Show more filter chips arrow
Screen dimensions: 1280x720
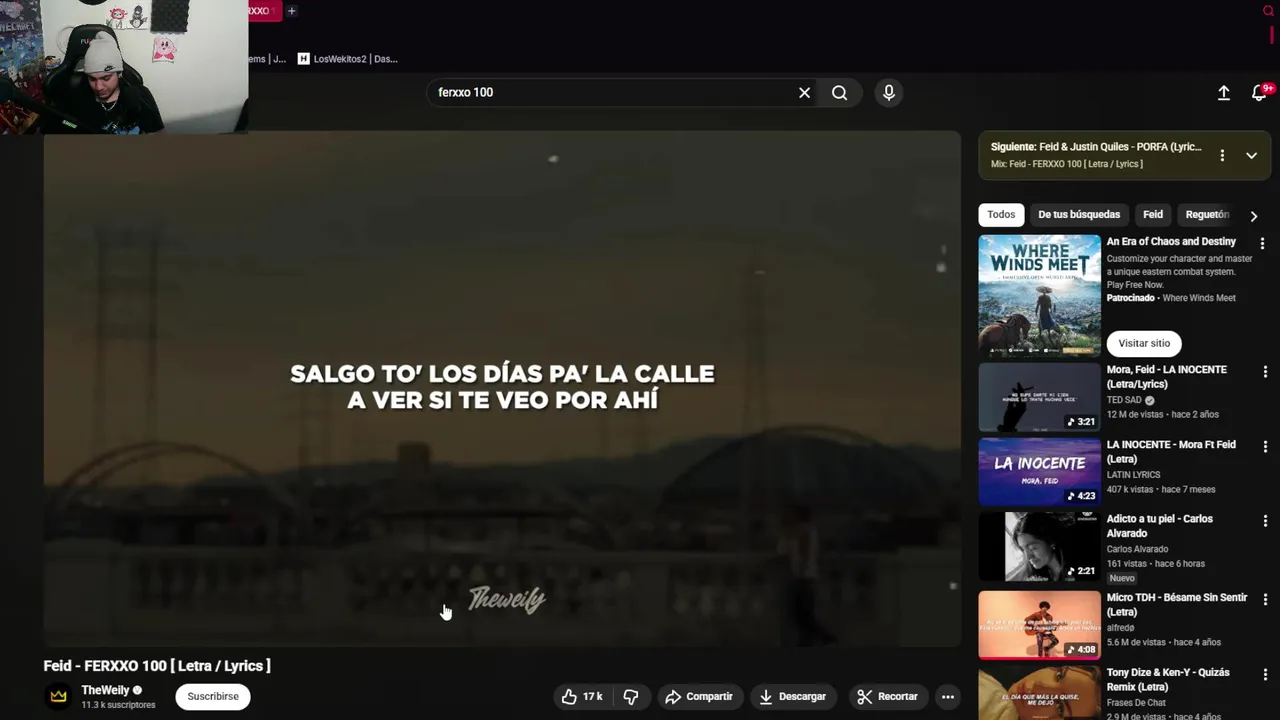(x=1253, y=215)
